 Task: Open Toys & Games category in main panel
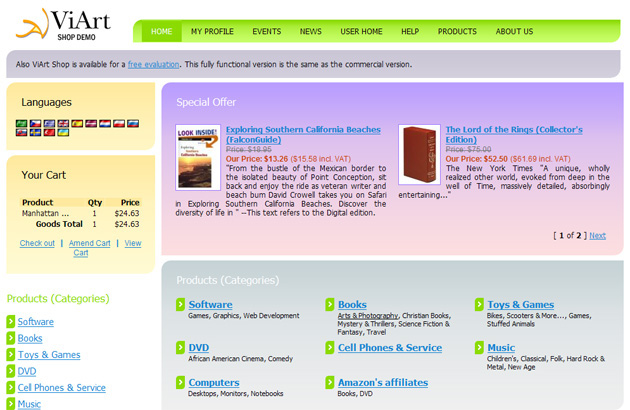[x=521, y=304]
